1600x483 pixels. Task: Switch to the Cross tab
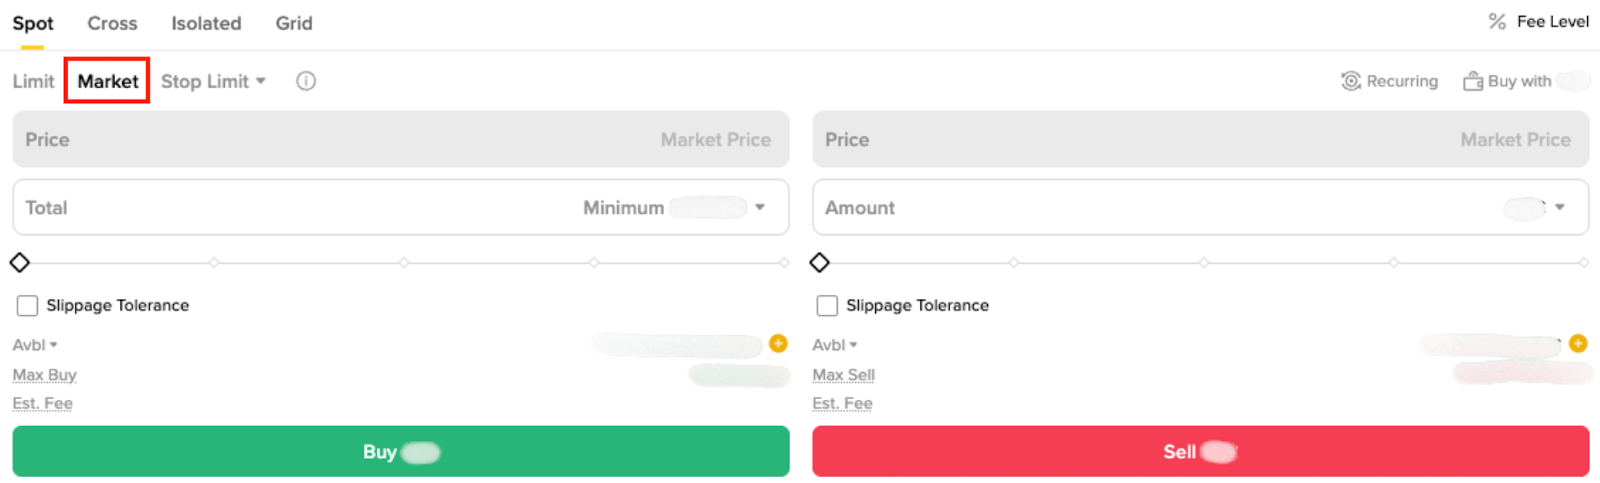coord(112,23)
